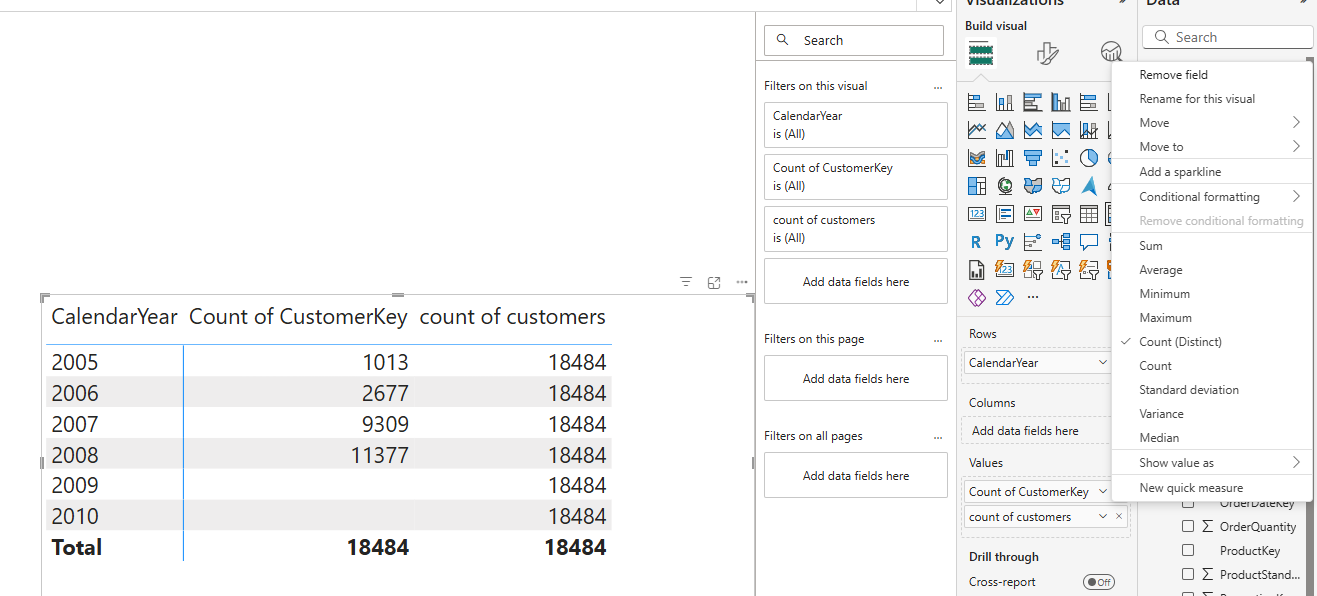Viewport: 1317px width, 596px height.
Task: Open Filters on this page ellipsis menu
Action: (938, 340)
